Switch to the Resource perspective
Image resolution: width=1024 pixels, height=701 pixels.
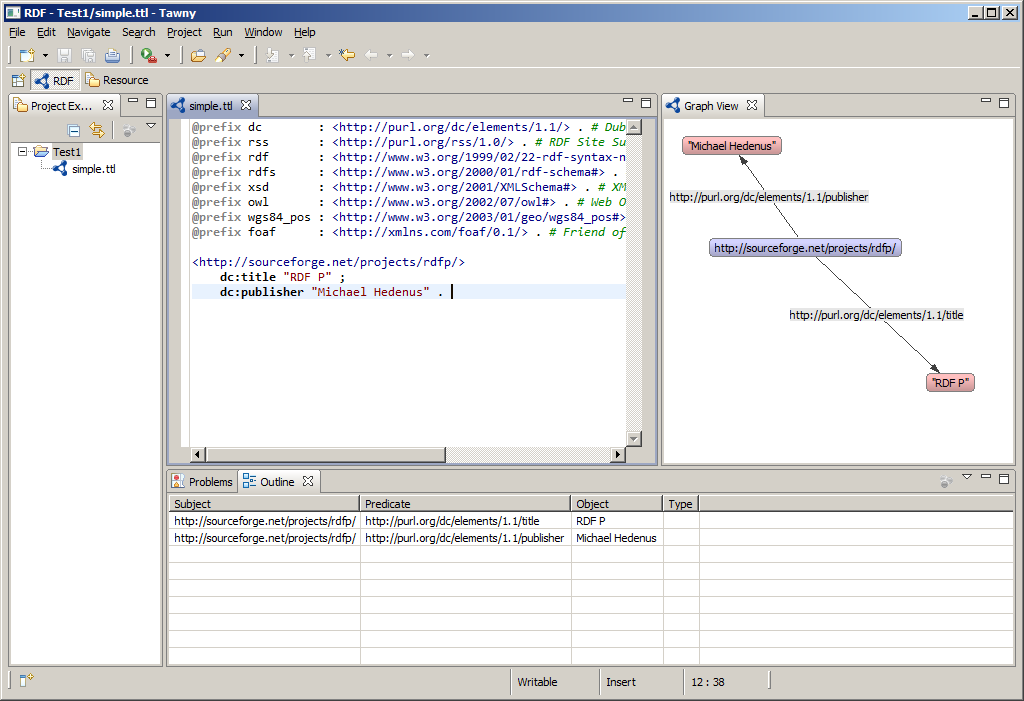pyautogui.click(x=116, y=81)
